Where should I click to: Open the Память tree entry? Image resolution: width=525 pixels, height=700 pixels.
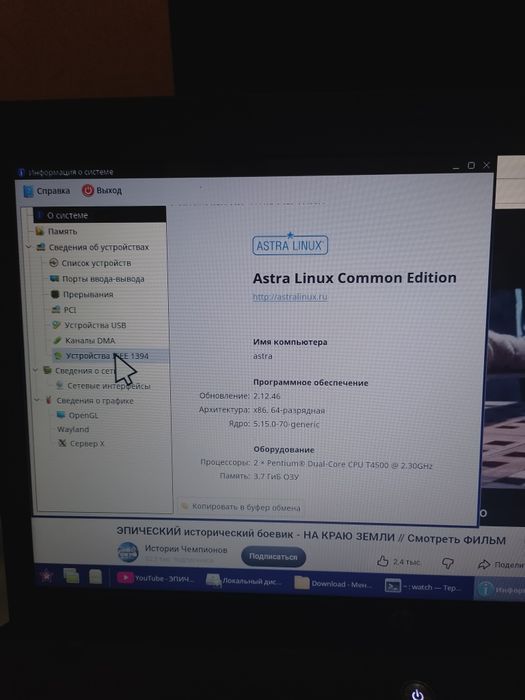click(62, 231)
